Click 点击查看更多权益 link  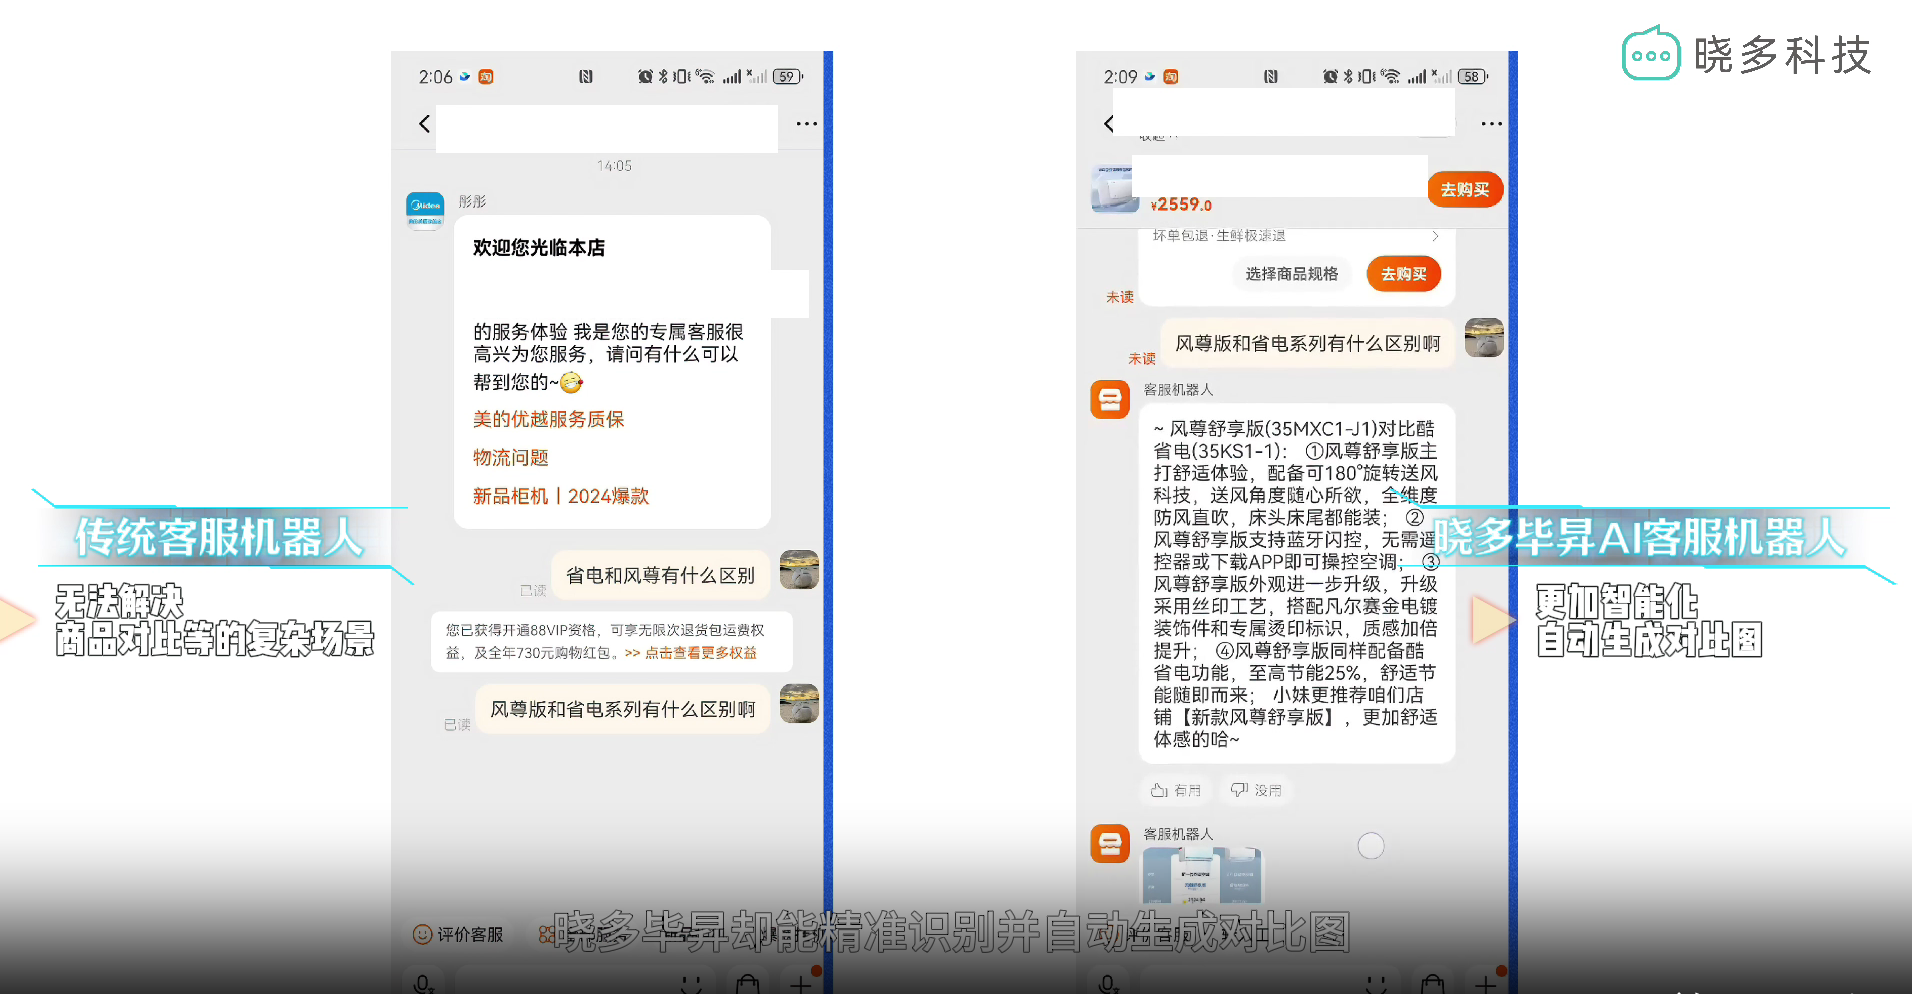[x=701, y=653]
